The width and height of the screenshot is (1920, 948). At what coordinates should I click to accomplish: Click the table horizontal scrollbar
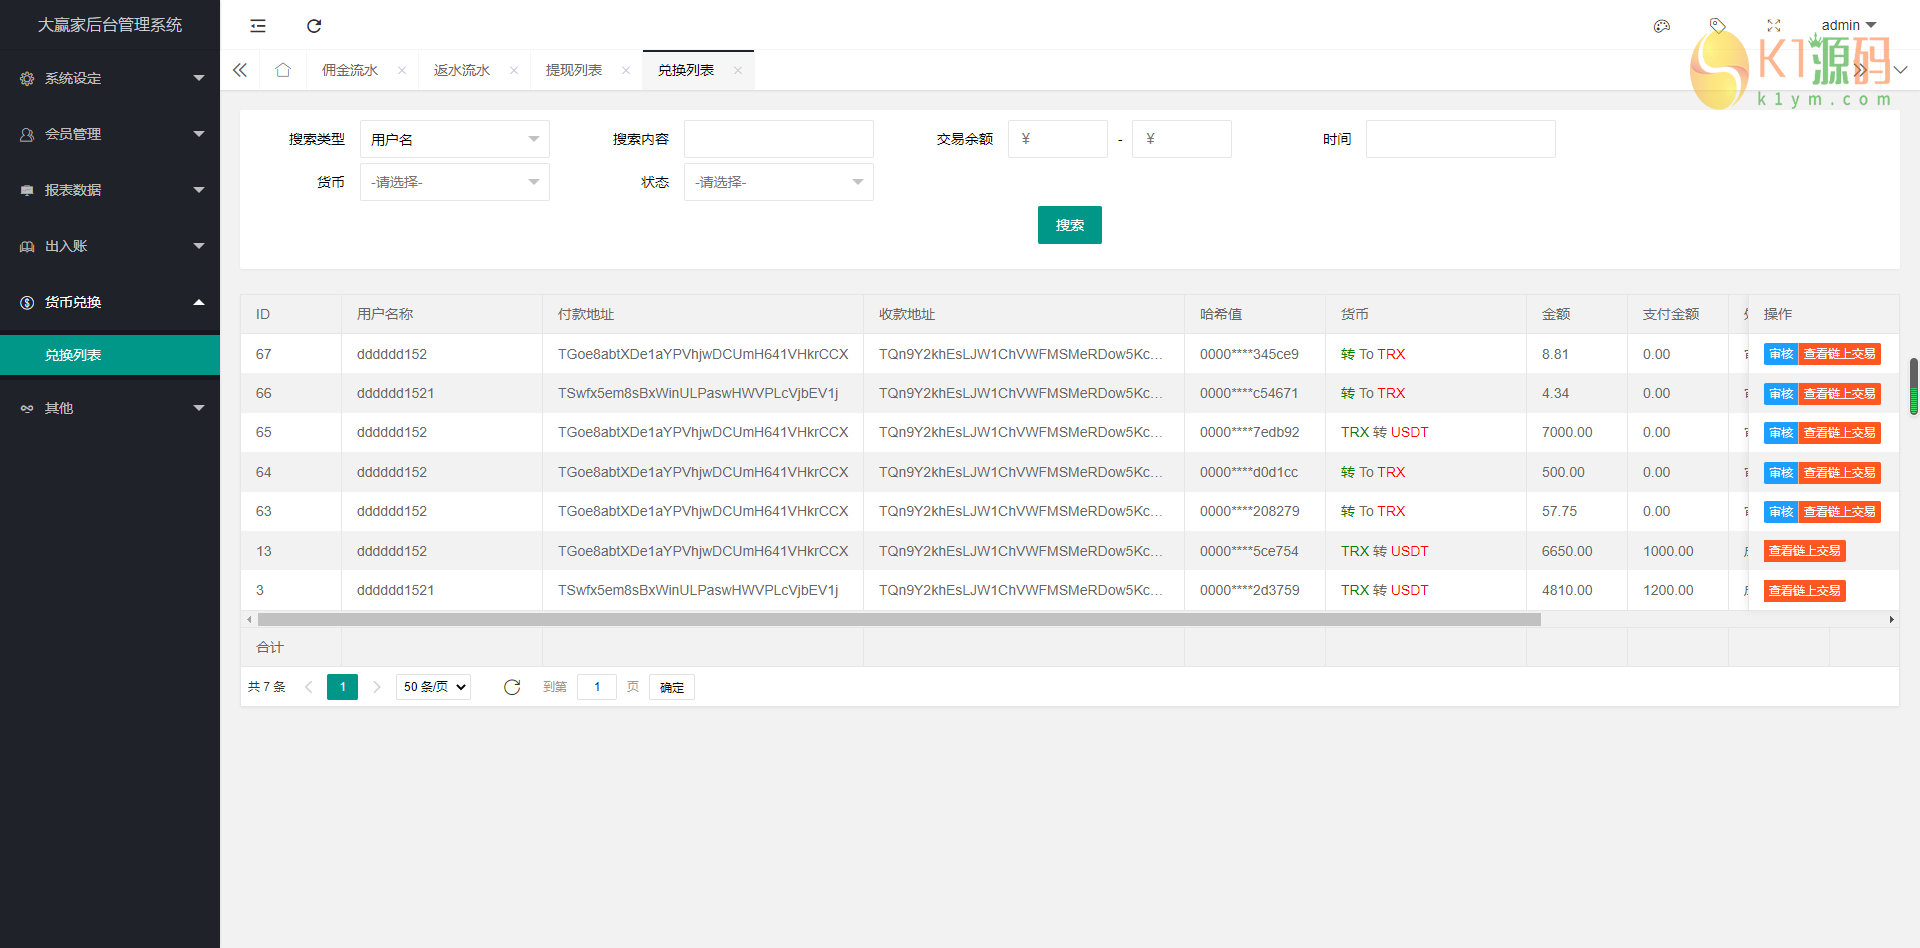[x=898, y=620]
